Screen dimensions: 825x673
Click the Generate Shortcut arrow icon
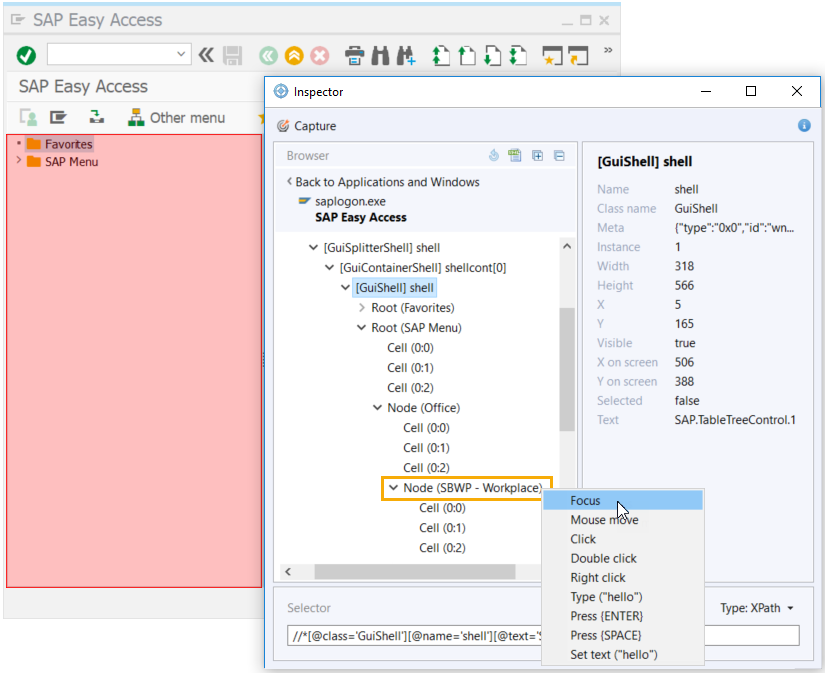point(578,56)
